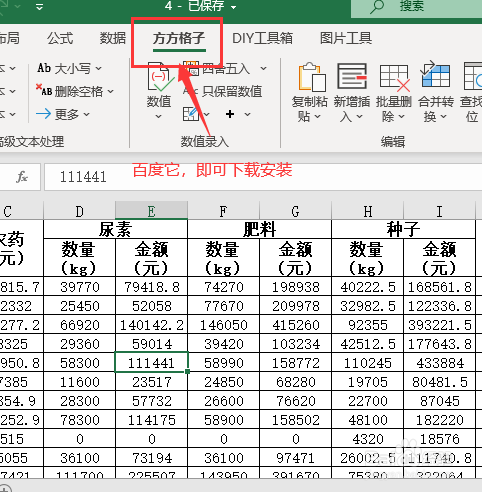482x492 pixels.
Task: Expand the plus sign dropdown arrow
Action: pyautogui.click(x=247, y=114)
